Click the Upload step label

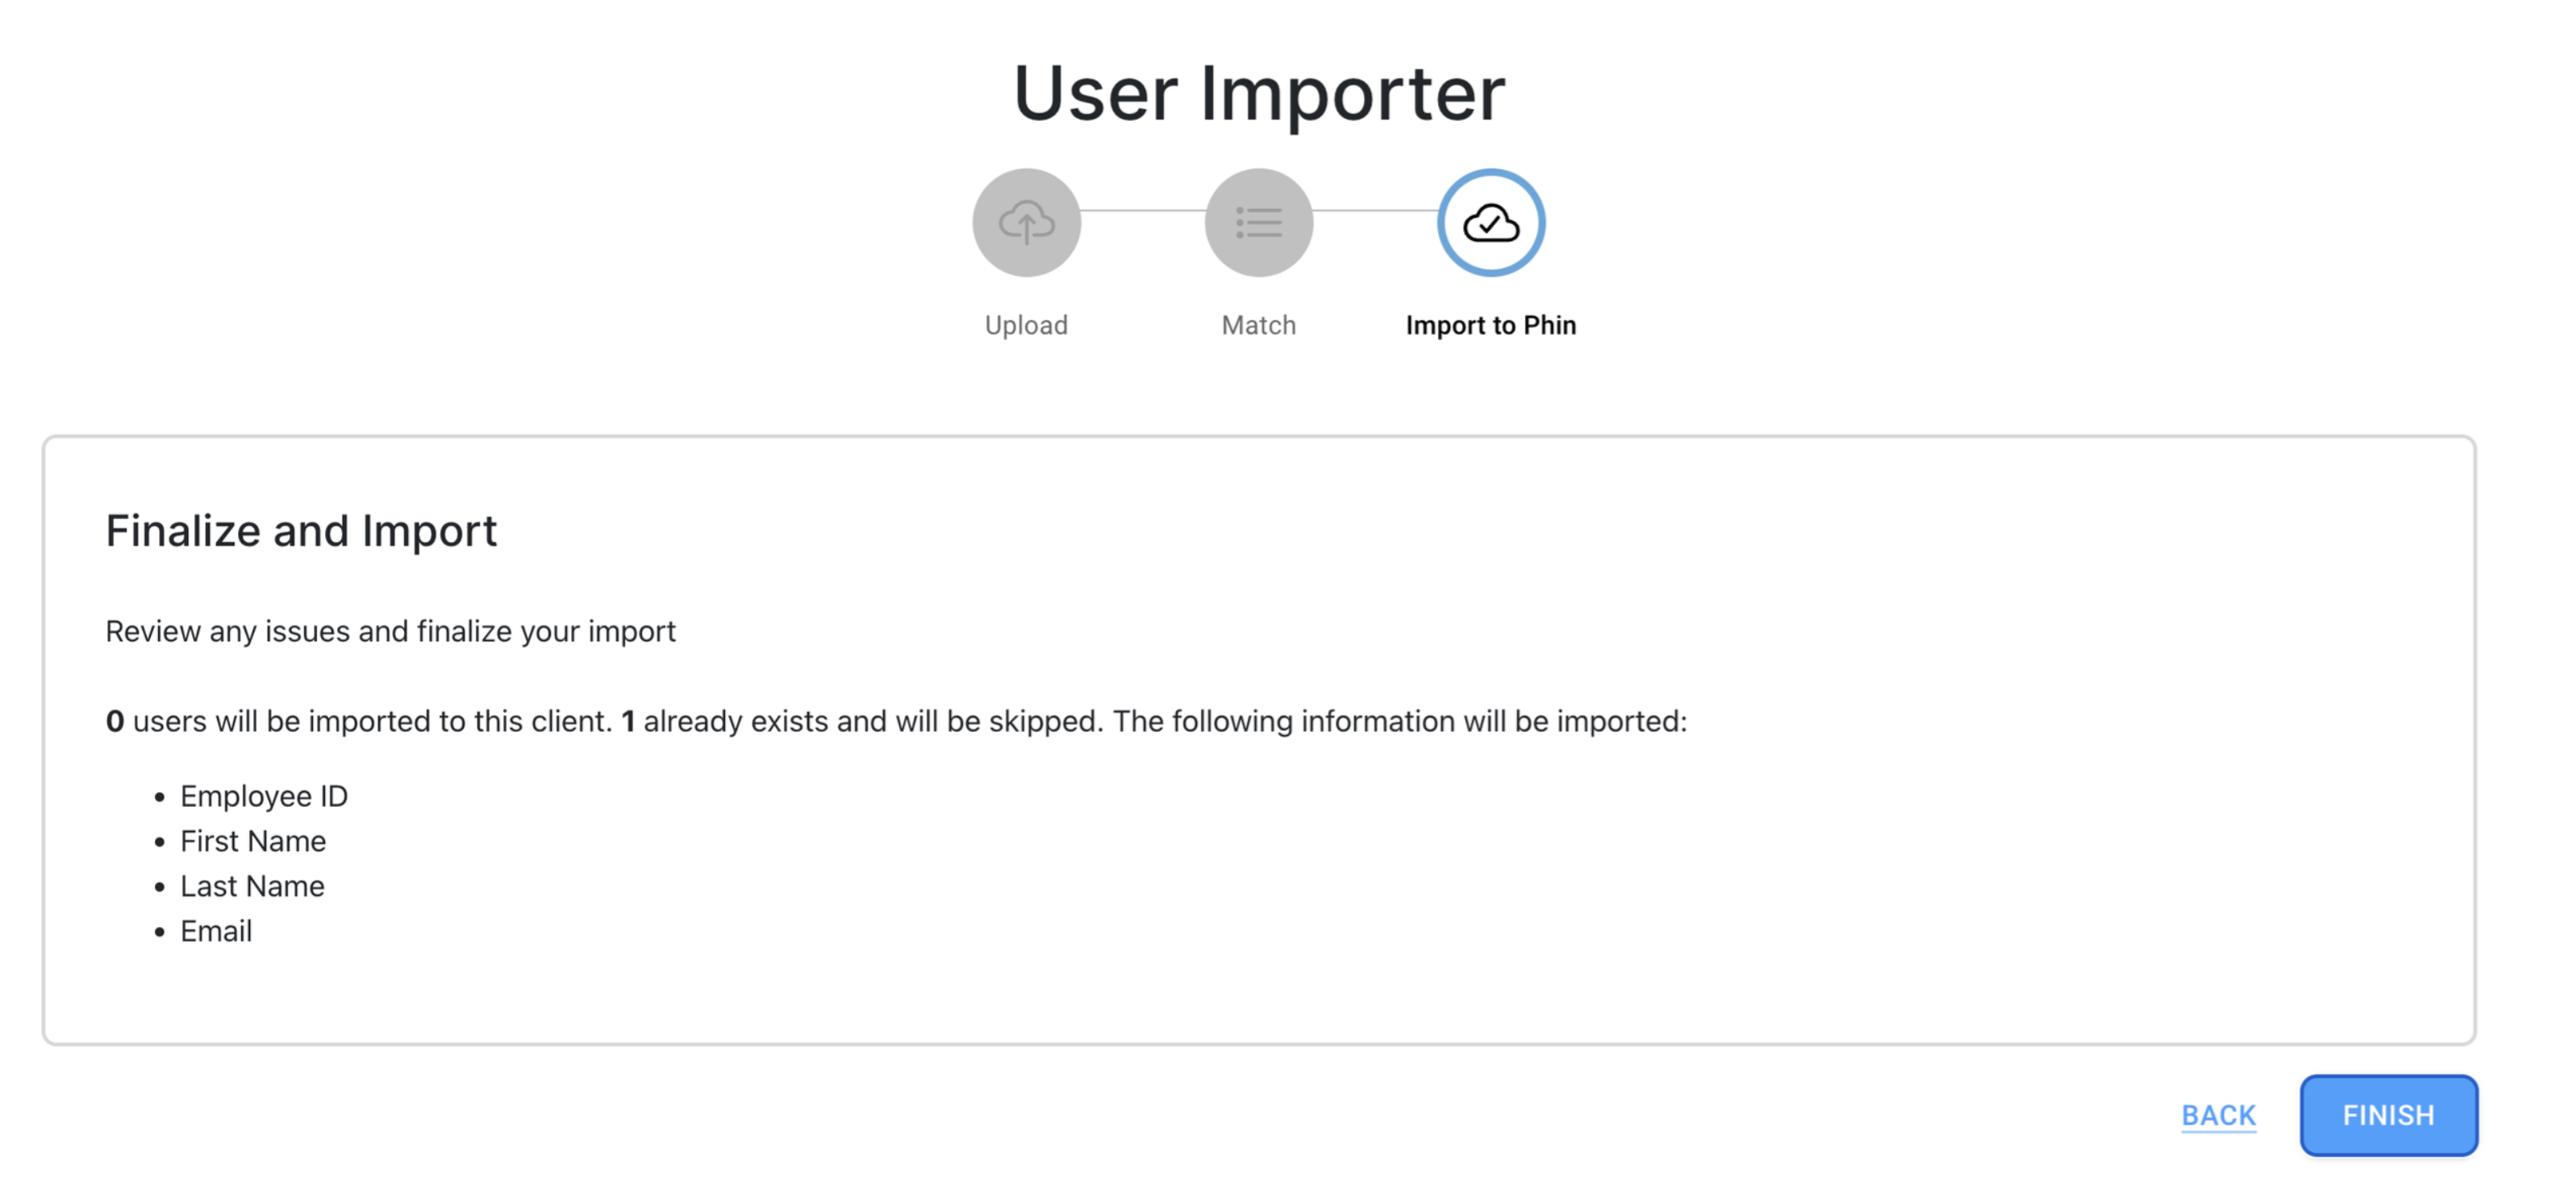point(1026,325)
